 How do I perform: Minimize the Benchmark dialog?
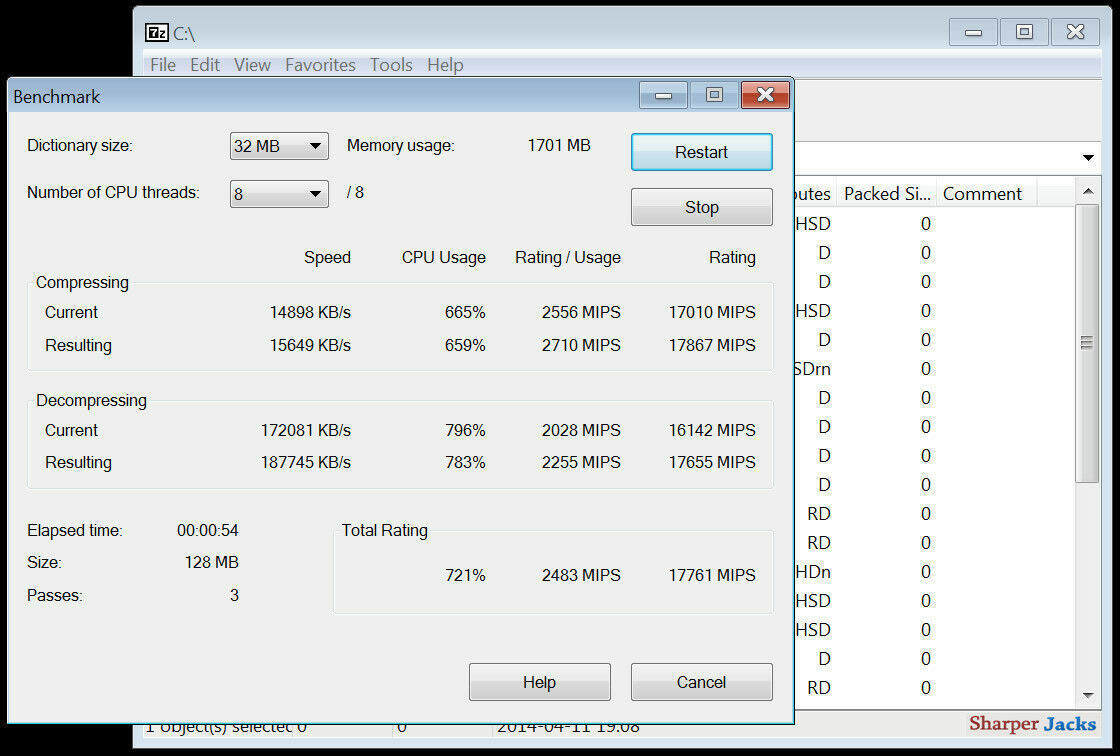pyautogui.click(x=664, y=95)
